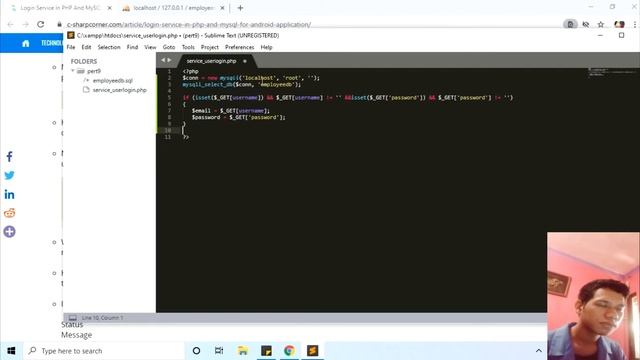Go back in Chrome

point(11,24)
